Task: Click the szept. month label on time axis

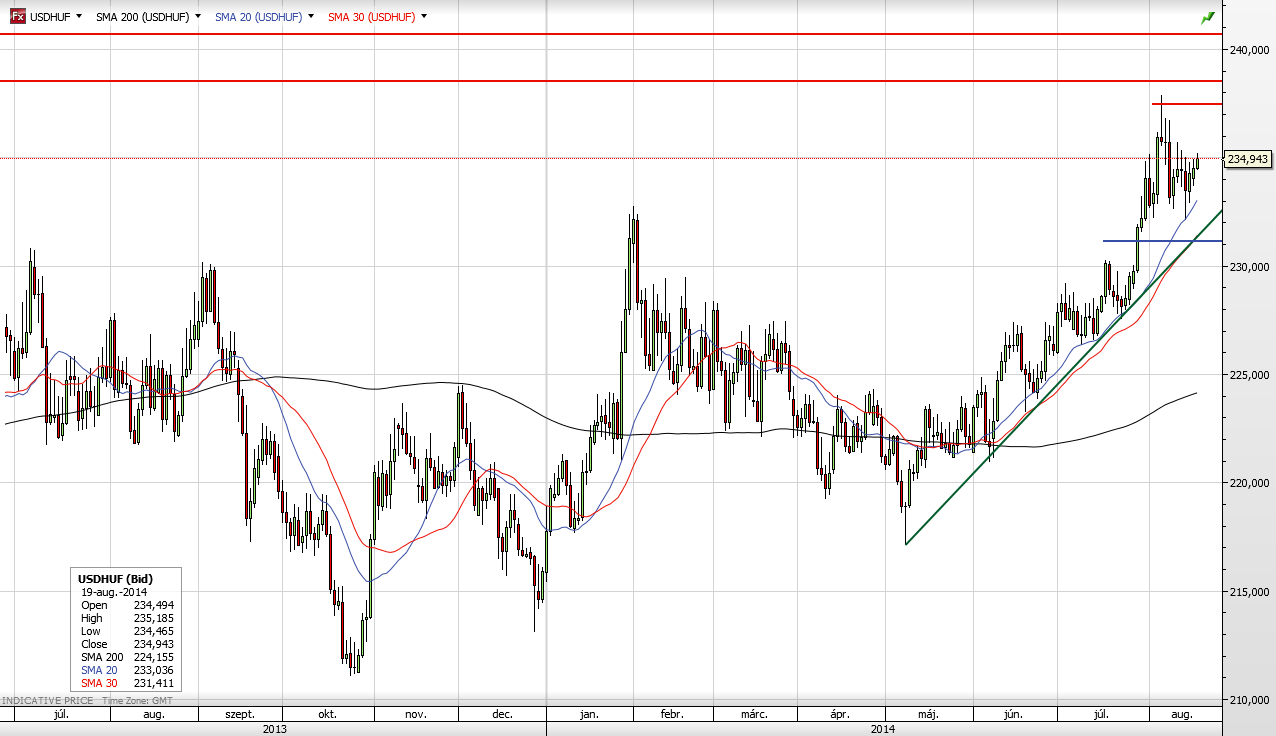Action: (x=240, y=715)
